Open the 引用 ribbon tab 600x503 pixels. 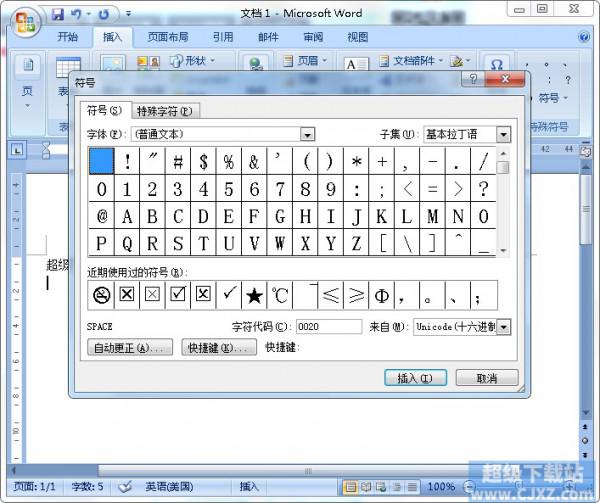coord(223,37)
